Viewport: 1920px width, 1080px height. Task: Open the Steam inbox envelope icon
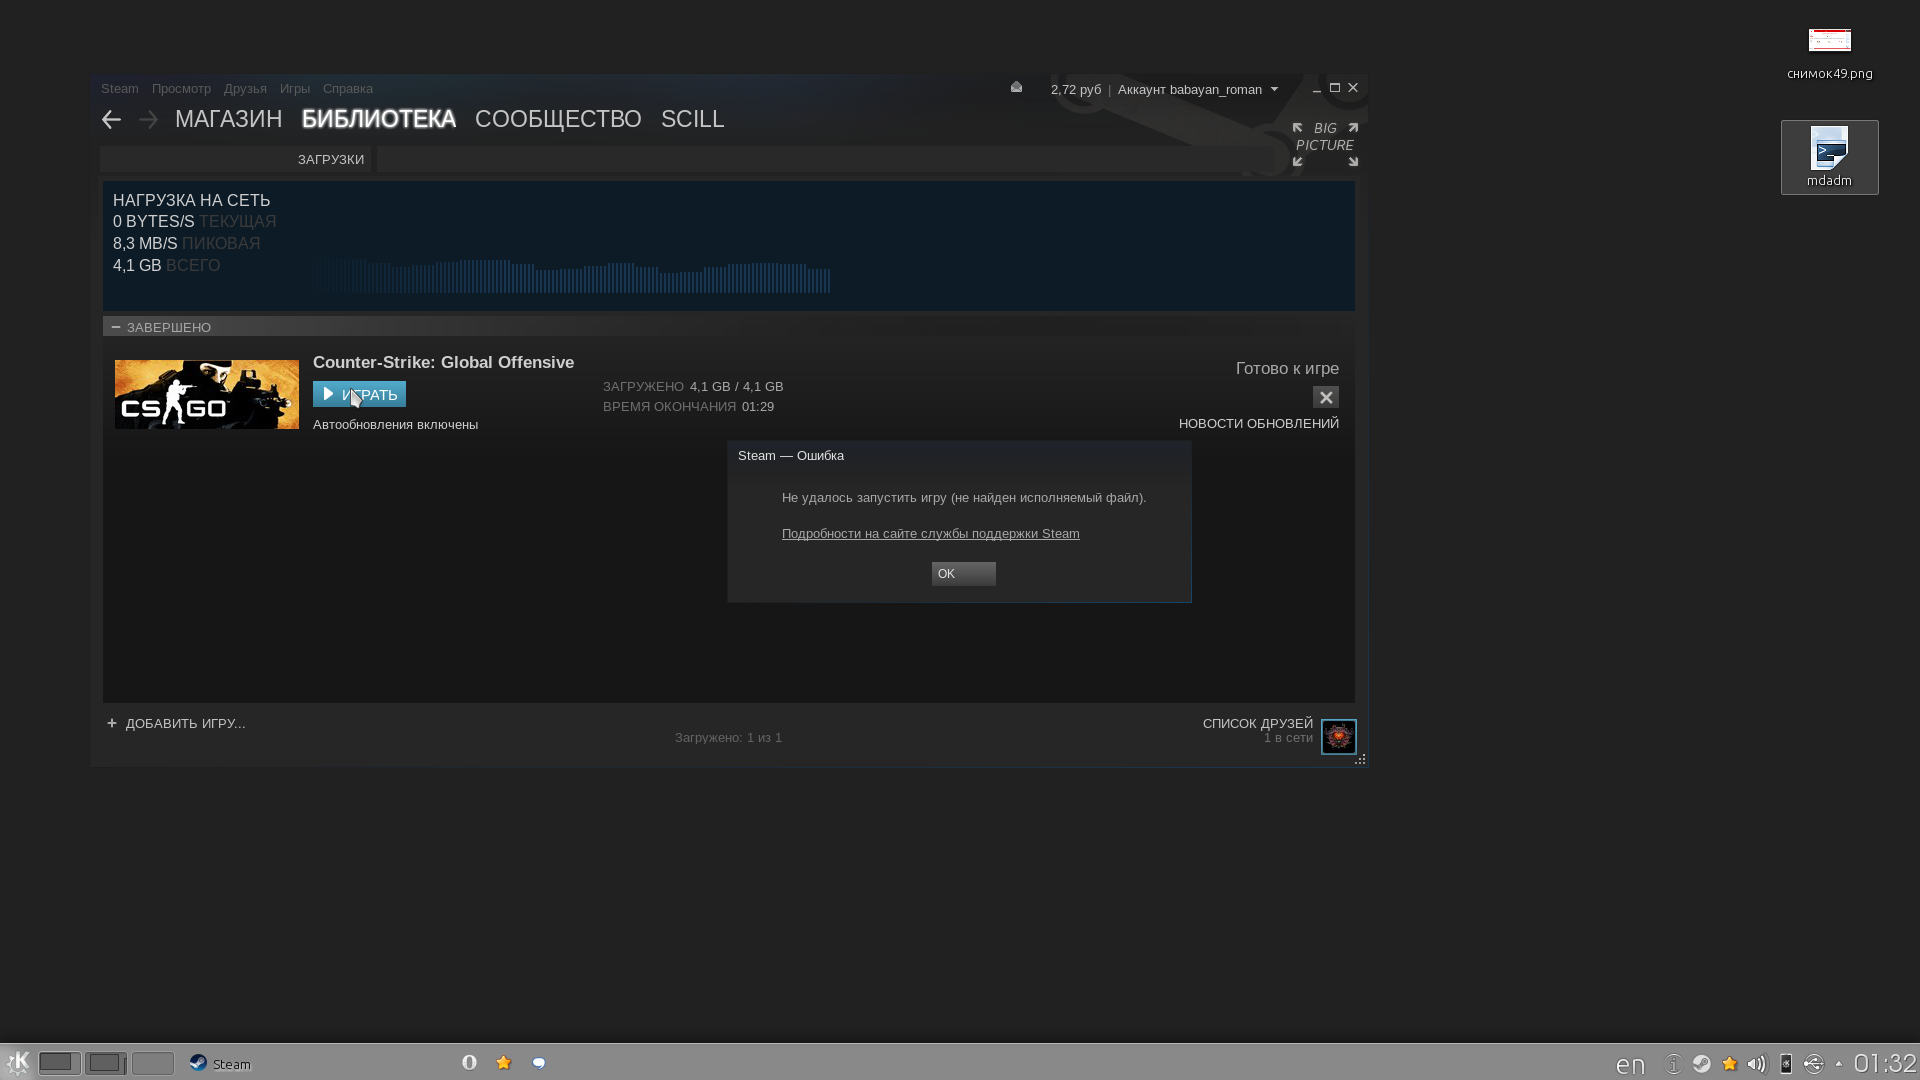click(x=1016, y=88)
